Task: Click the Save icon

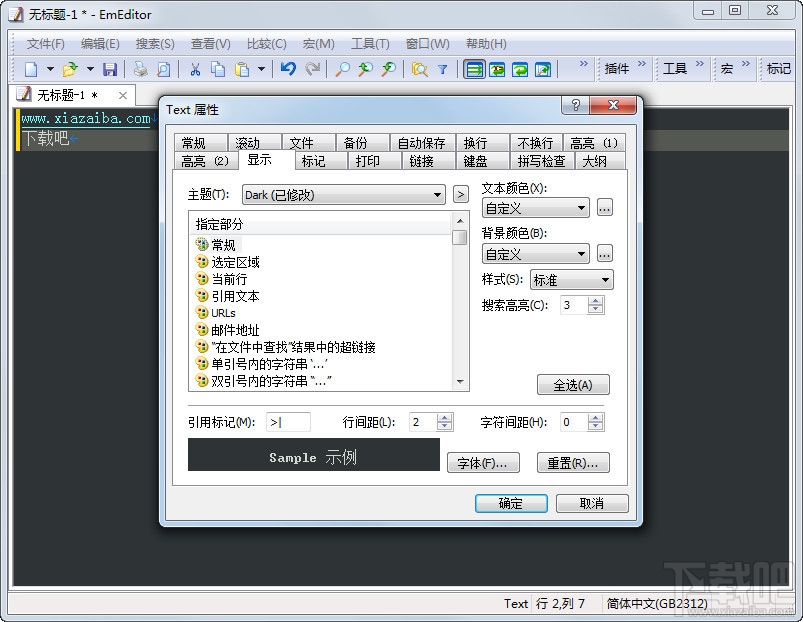Action: click(x=111, y=70)
